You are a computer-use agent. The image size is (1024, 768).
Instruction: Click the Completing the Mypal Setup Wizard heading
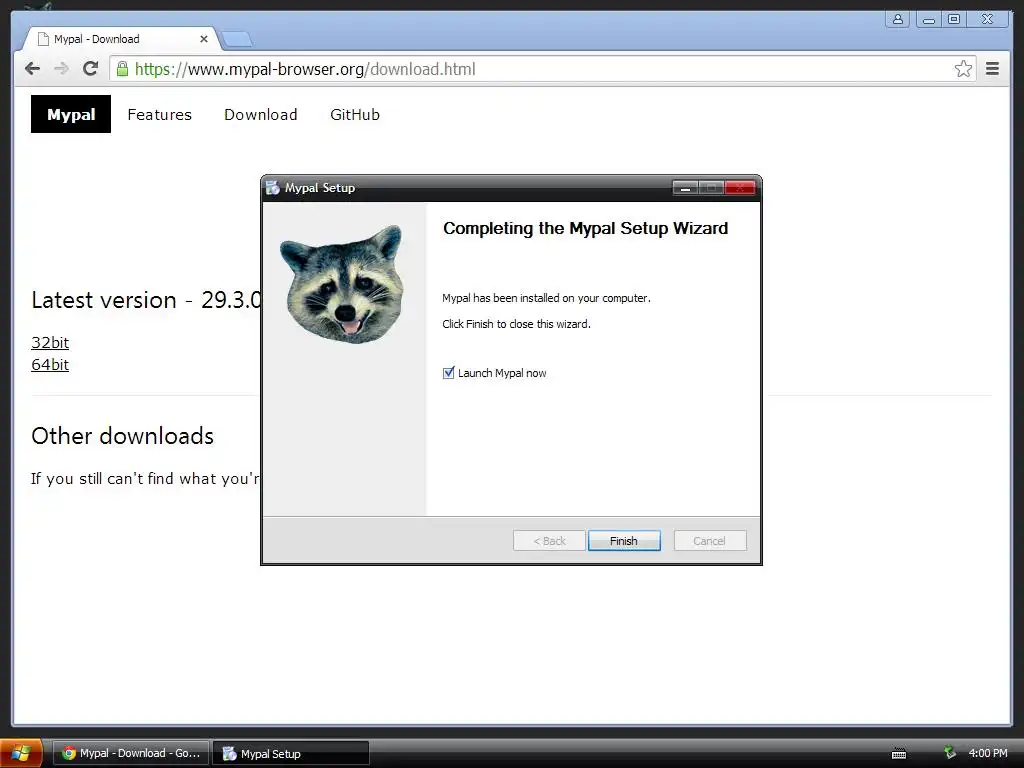click(585, 228)
